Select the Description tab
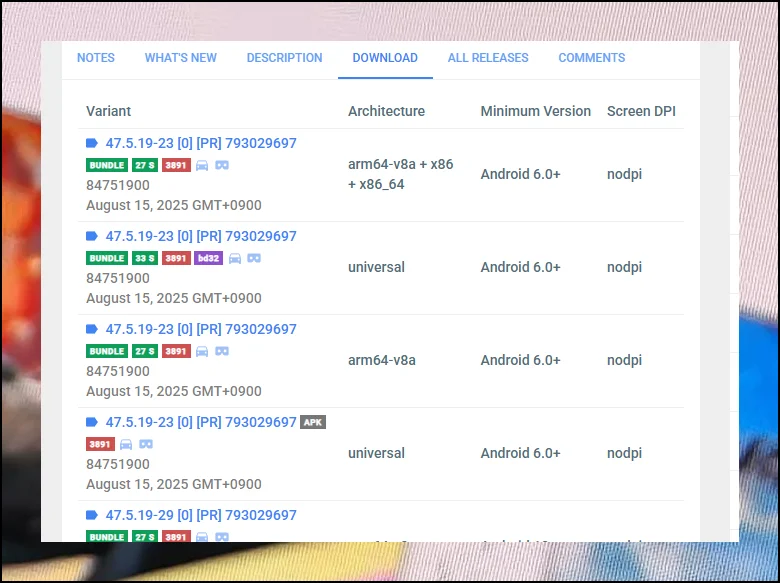Image resolution: width=780 pixels, height=583 pixels. [285, 58]
